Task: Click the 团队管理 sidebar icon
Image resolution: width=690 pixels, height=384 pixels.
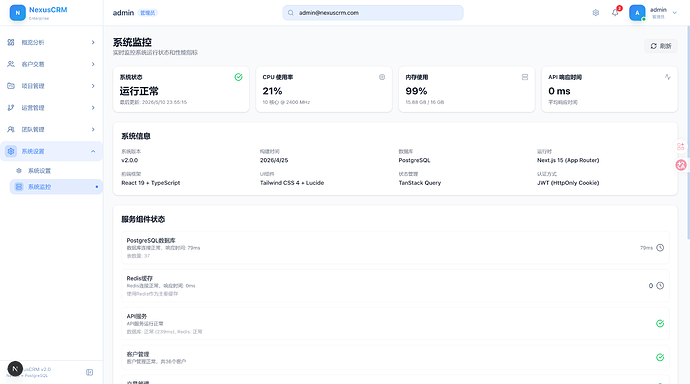Action: tap(11, 129)
